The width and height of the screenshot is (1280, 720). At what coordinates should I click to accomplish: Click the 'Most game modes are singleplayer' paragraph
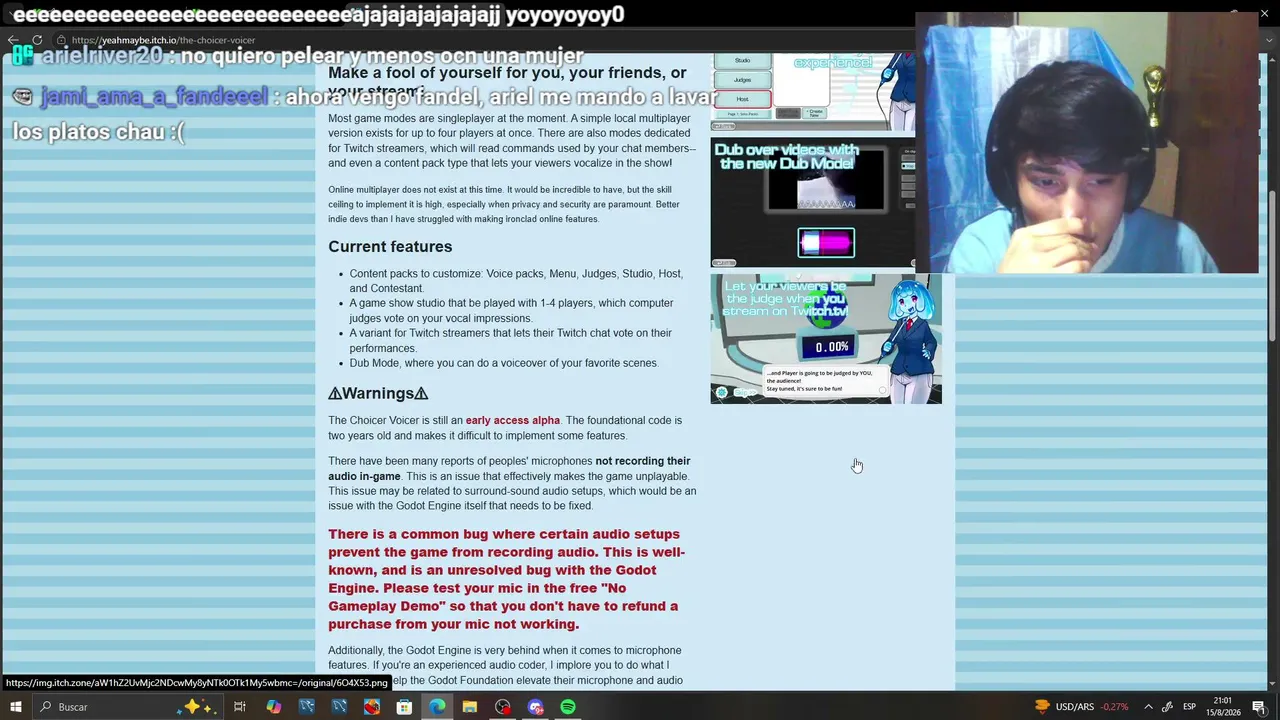512,141
